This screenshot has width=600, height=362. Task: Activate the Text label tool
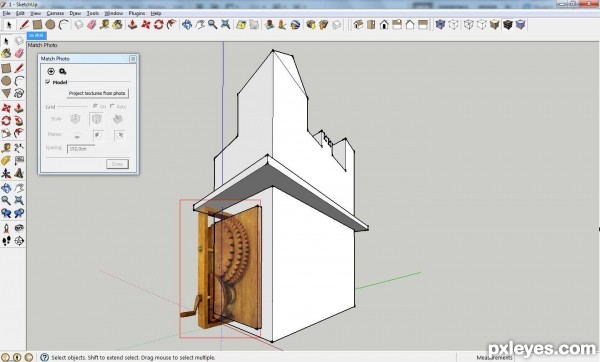(x=19, y=160)
